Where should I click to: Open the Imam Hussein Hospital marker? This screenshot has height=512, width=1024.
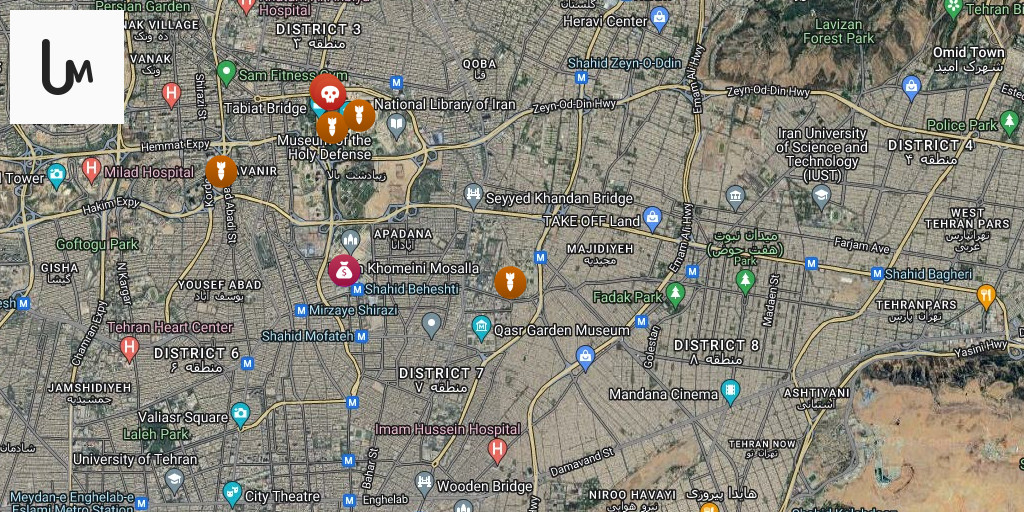(498, 451)
